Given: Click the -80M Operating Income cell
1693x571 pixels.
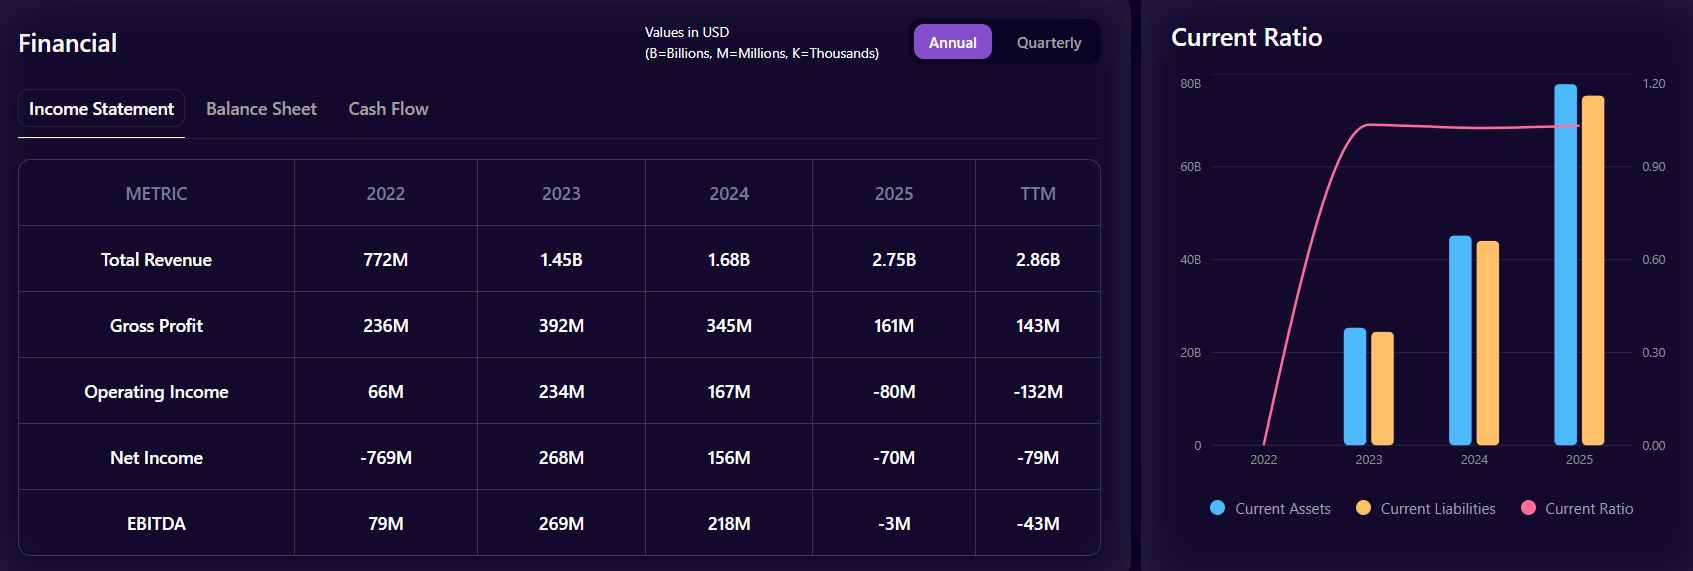Looking at the screenshot, I should (x=894, y=392).
